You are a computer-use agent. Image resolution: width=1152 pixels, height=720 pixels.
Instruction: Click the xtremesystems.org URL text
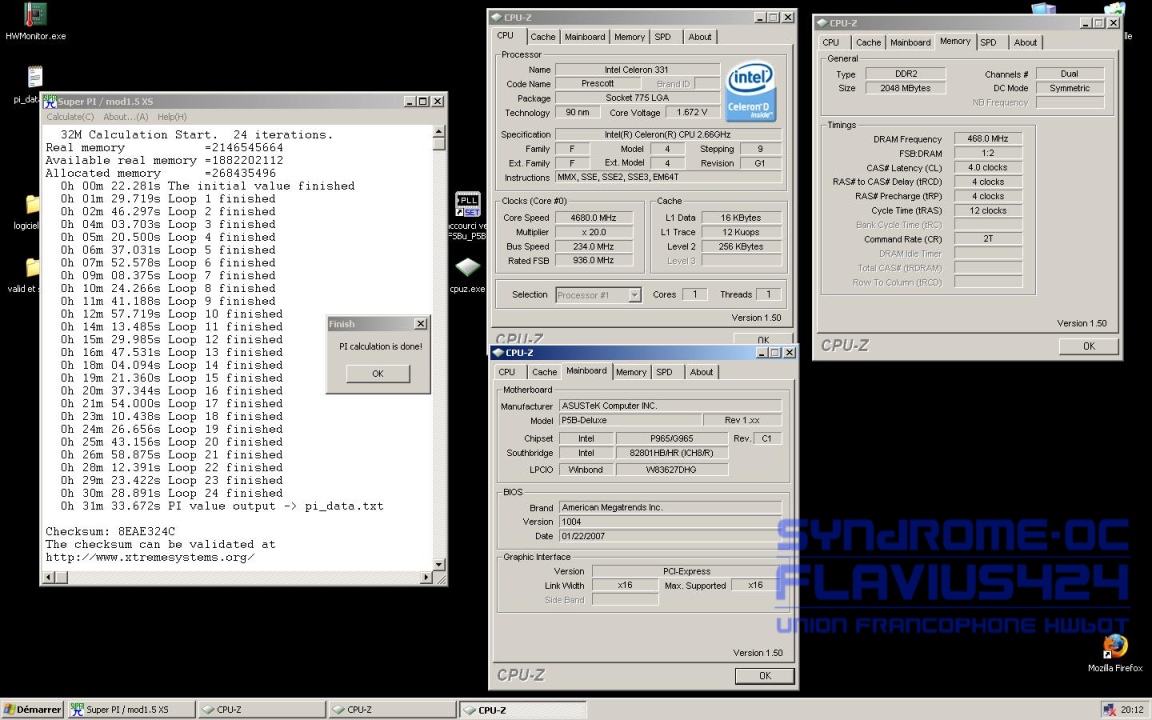150,557
